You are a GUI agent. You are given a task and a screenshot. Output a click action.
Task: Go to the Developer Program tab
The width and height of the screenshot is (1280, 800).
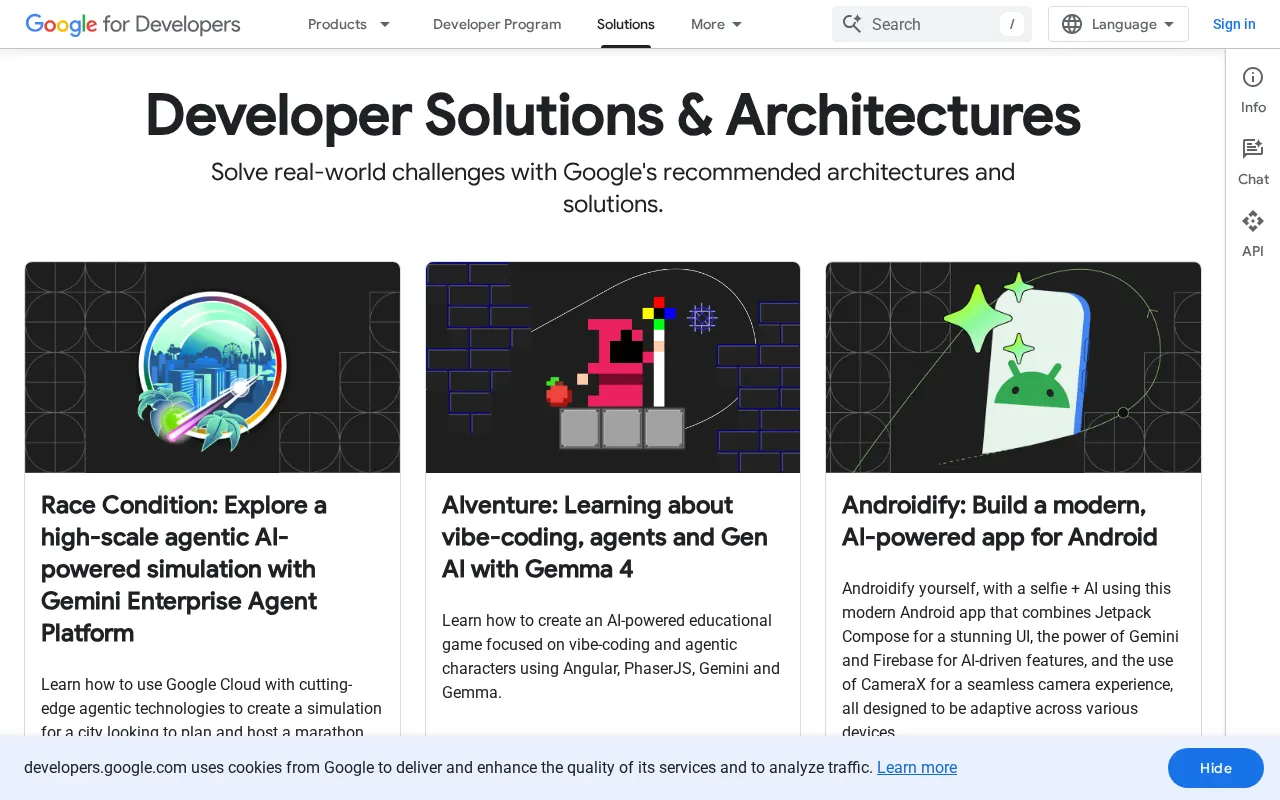click(x=497, y=24)
